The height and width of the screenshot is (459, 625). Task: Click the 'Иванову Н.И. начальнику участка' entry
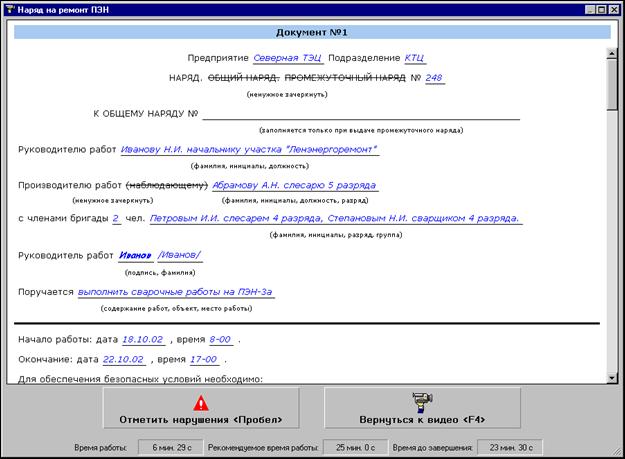250,150
